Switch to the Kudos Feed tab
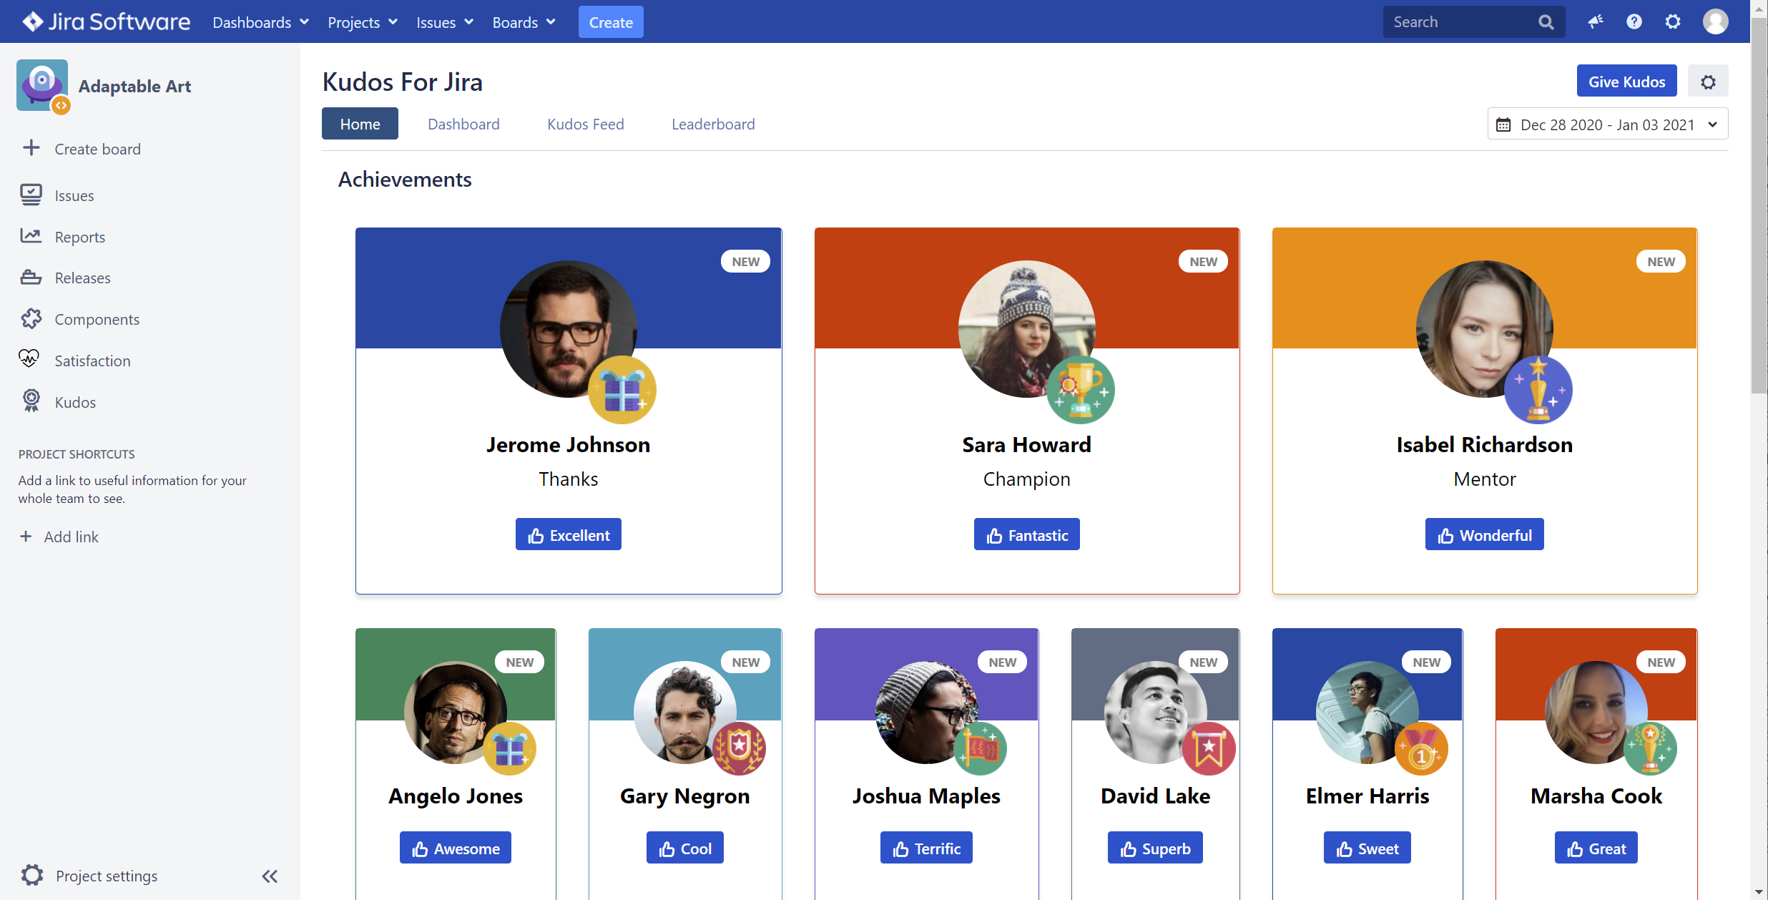Viewport: 1768px width, 900px height. pos(586,124)
